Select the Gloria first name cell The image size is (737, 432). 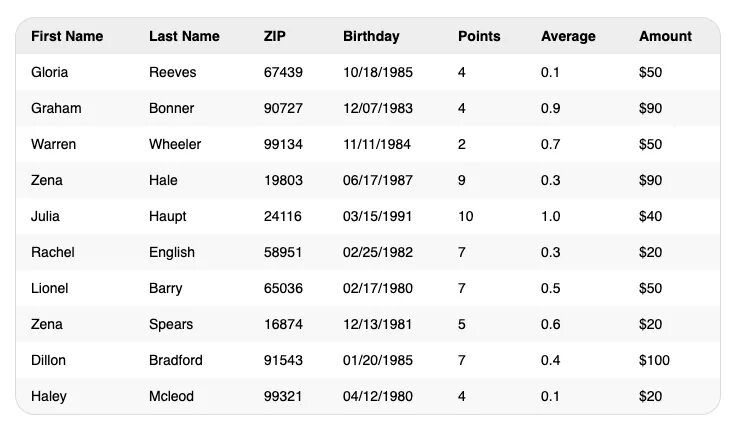pos(50,72)
